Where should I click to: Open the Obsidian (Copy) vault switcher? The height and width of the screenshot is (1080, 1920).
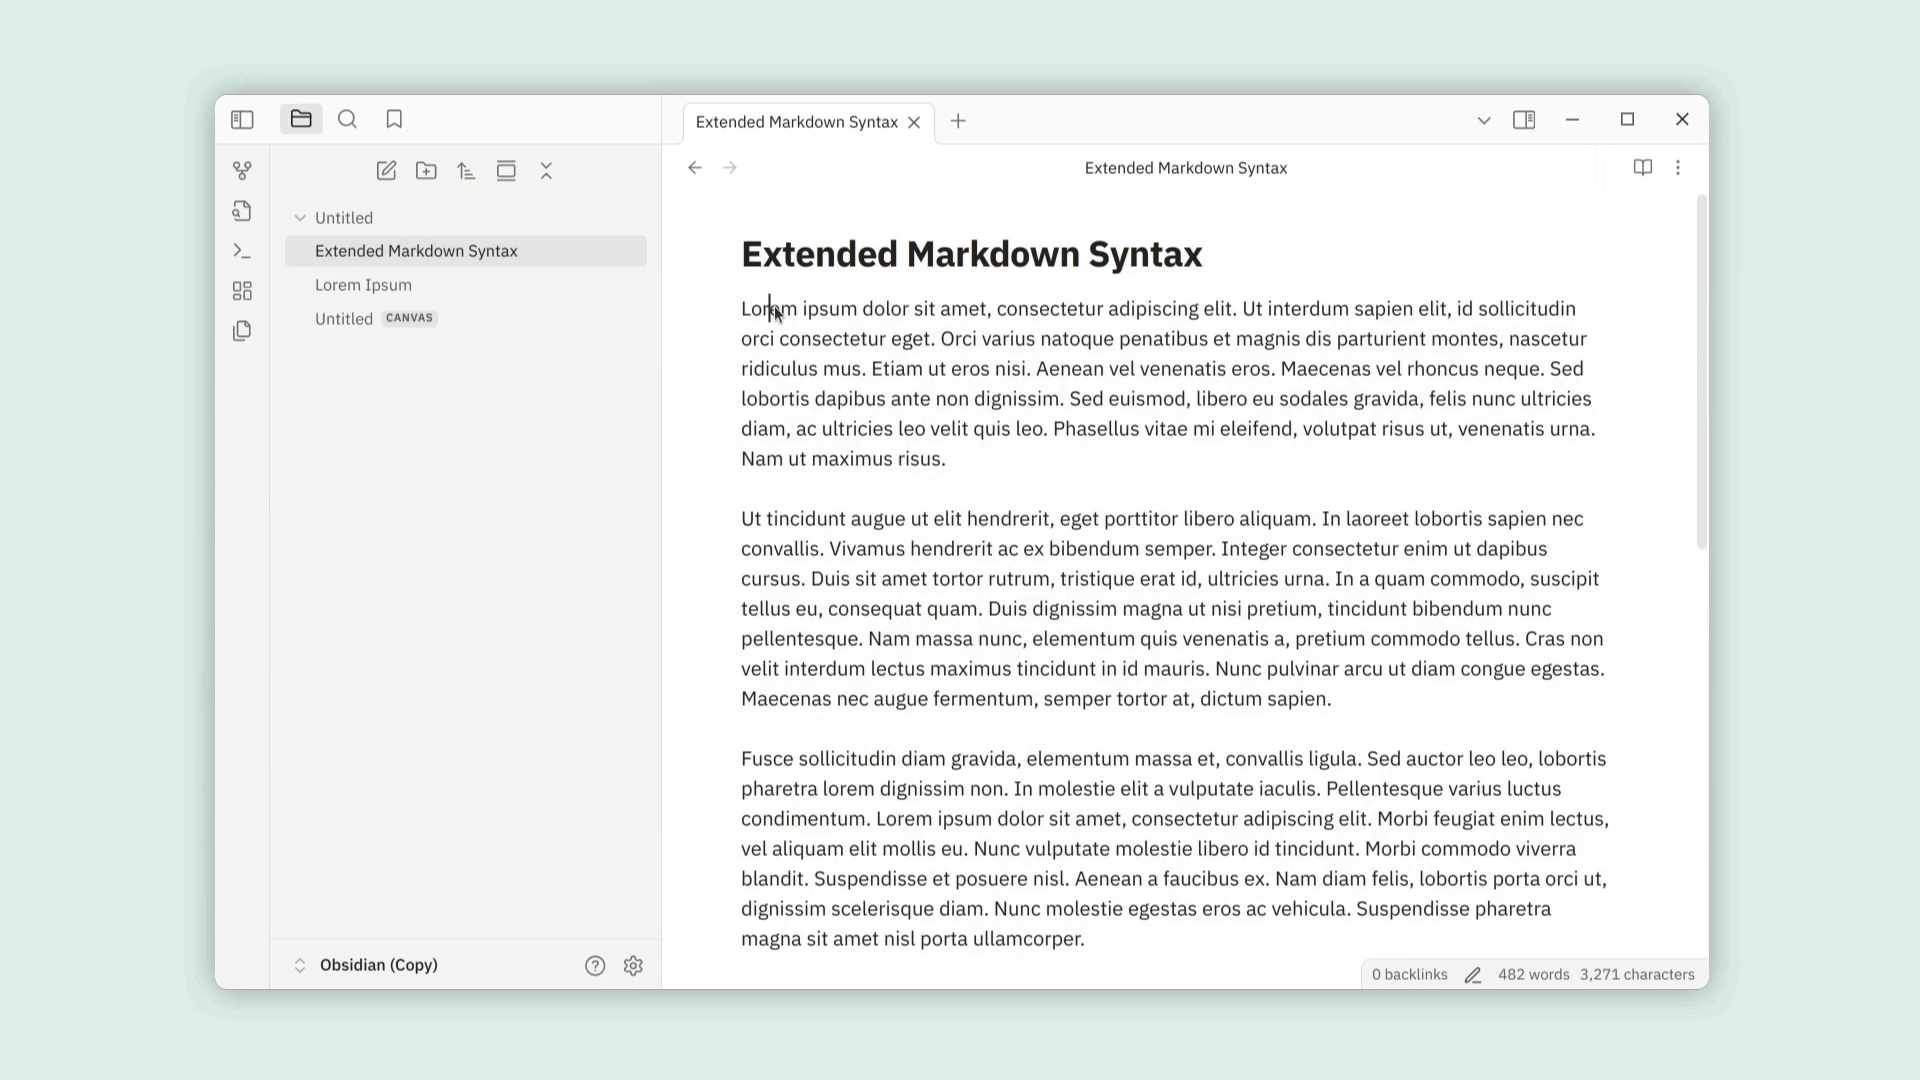click(378, 965)
